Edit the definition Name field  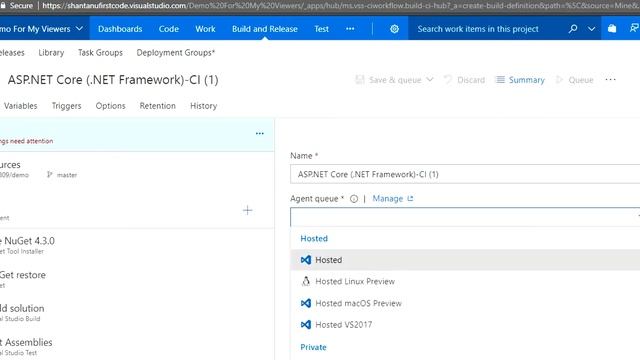(465, 174)
